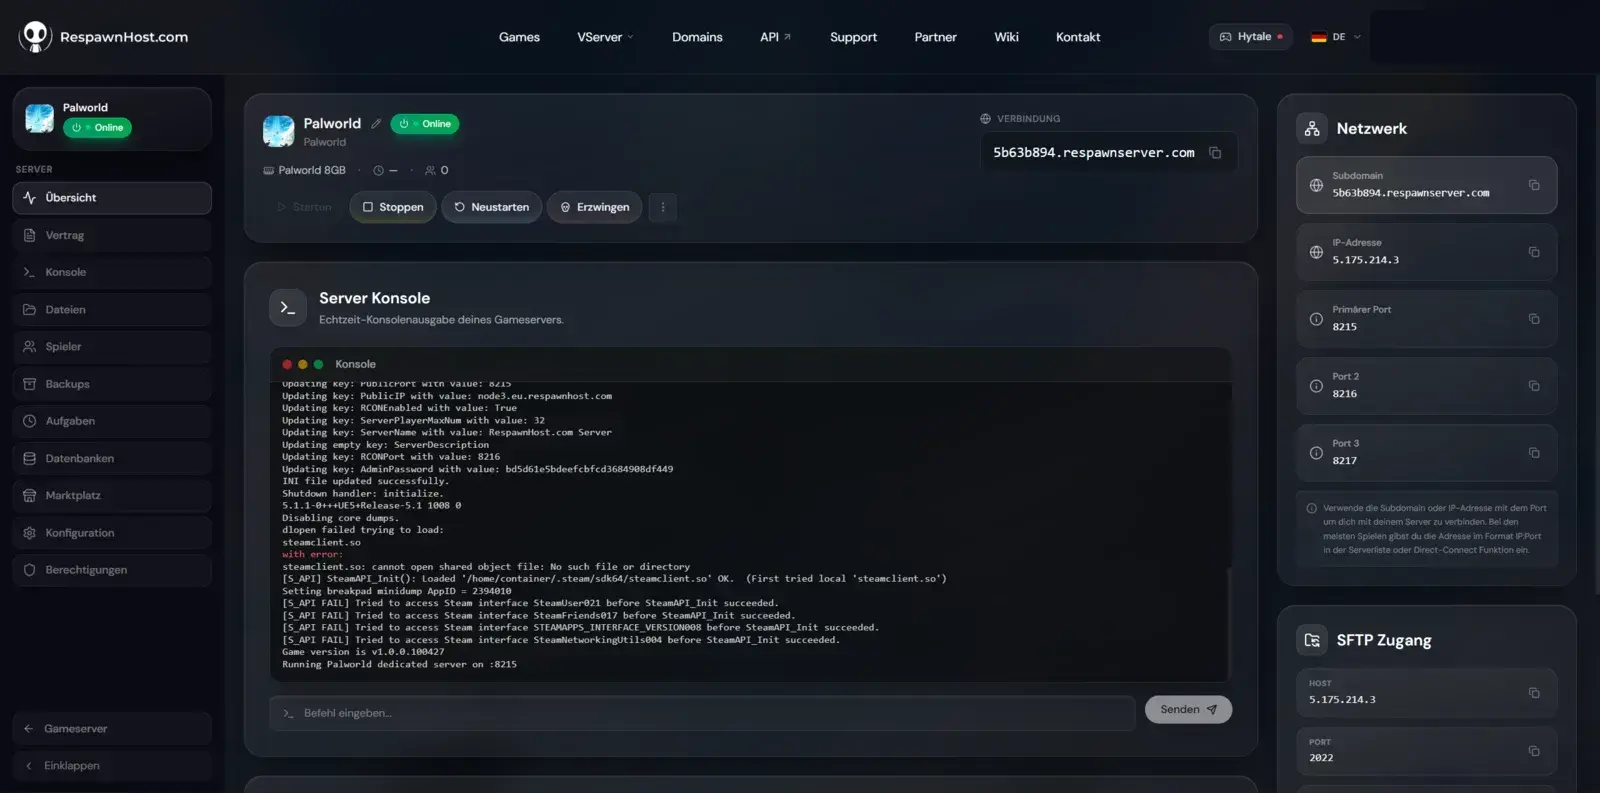Copy Port 2 value 8216
The width and height of the screenshot is (1600, 793).
pyautogui.click(x=1534, y=386)
